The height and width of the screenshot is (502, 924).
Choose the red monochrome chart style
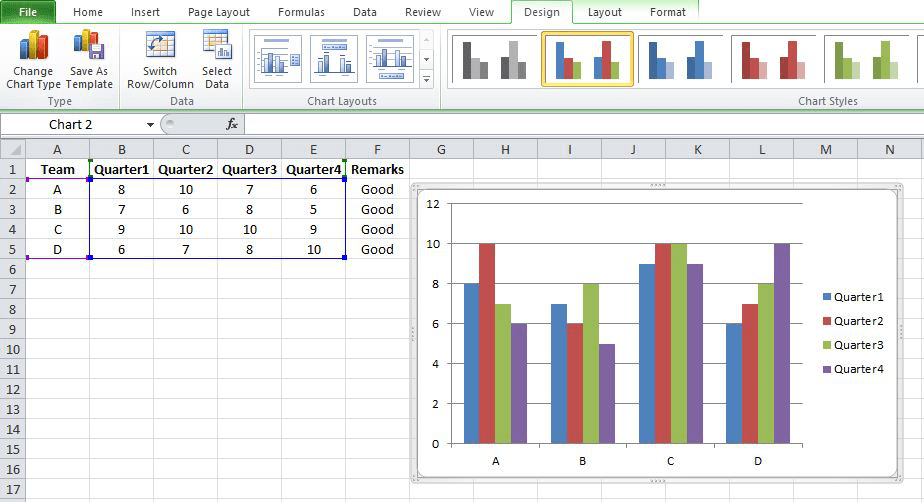click(773, 59)
